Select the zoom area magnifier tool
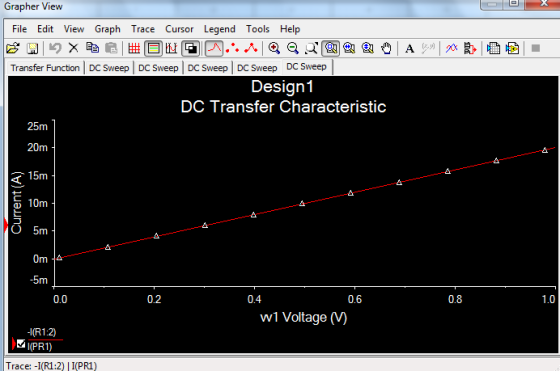Screen dimensions: 560x371 coord(331,48)
